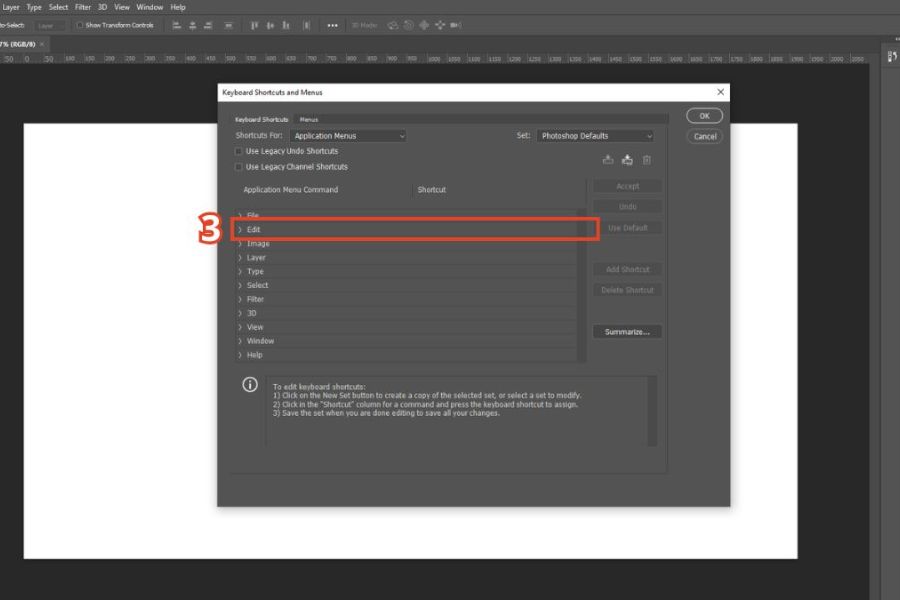The height and width of the screenshot is (600, 900).
Task: Click the align horizontal centers icon
Action: click(x=192, y=25)
